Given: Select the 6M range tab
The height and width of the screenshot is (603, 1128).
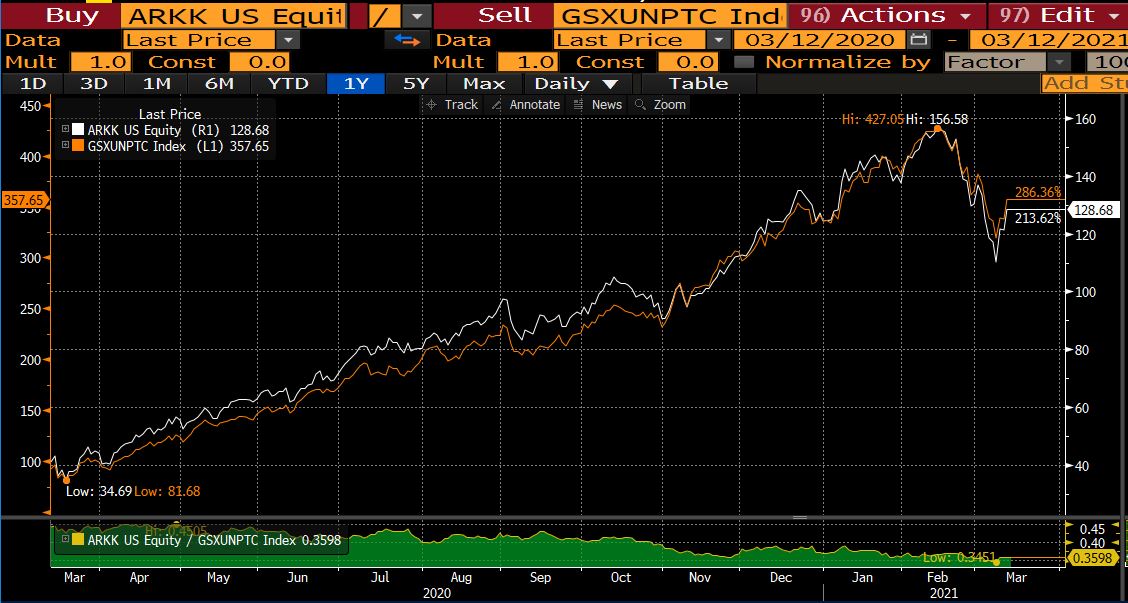Looking at the screenshot, I should tap(219, 83).
